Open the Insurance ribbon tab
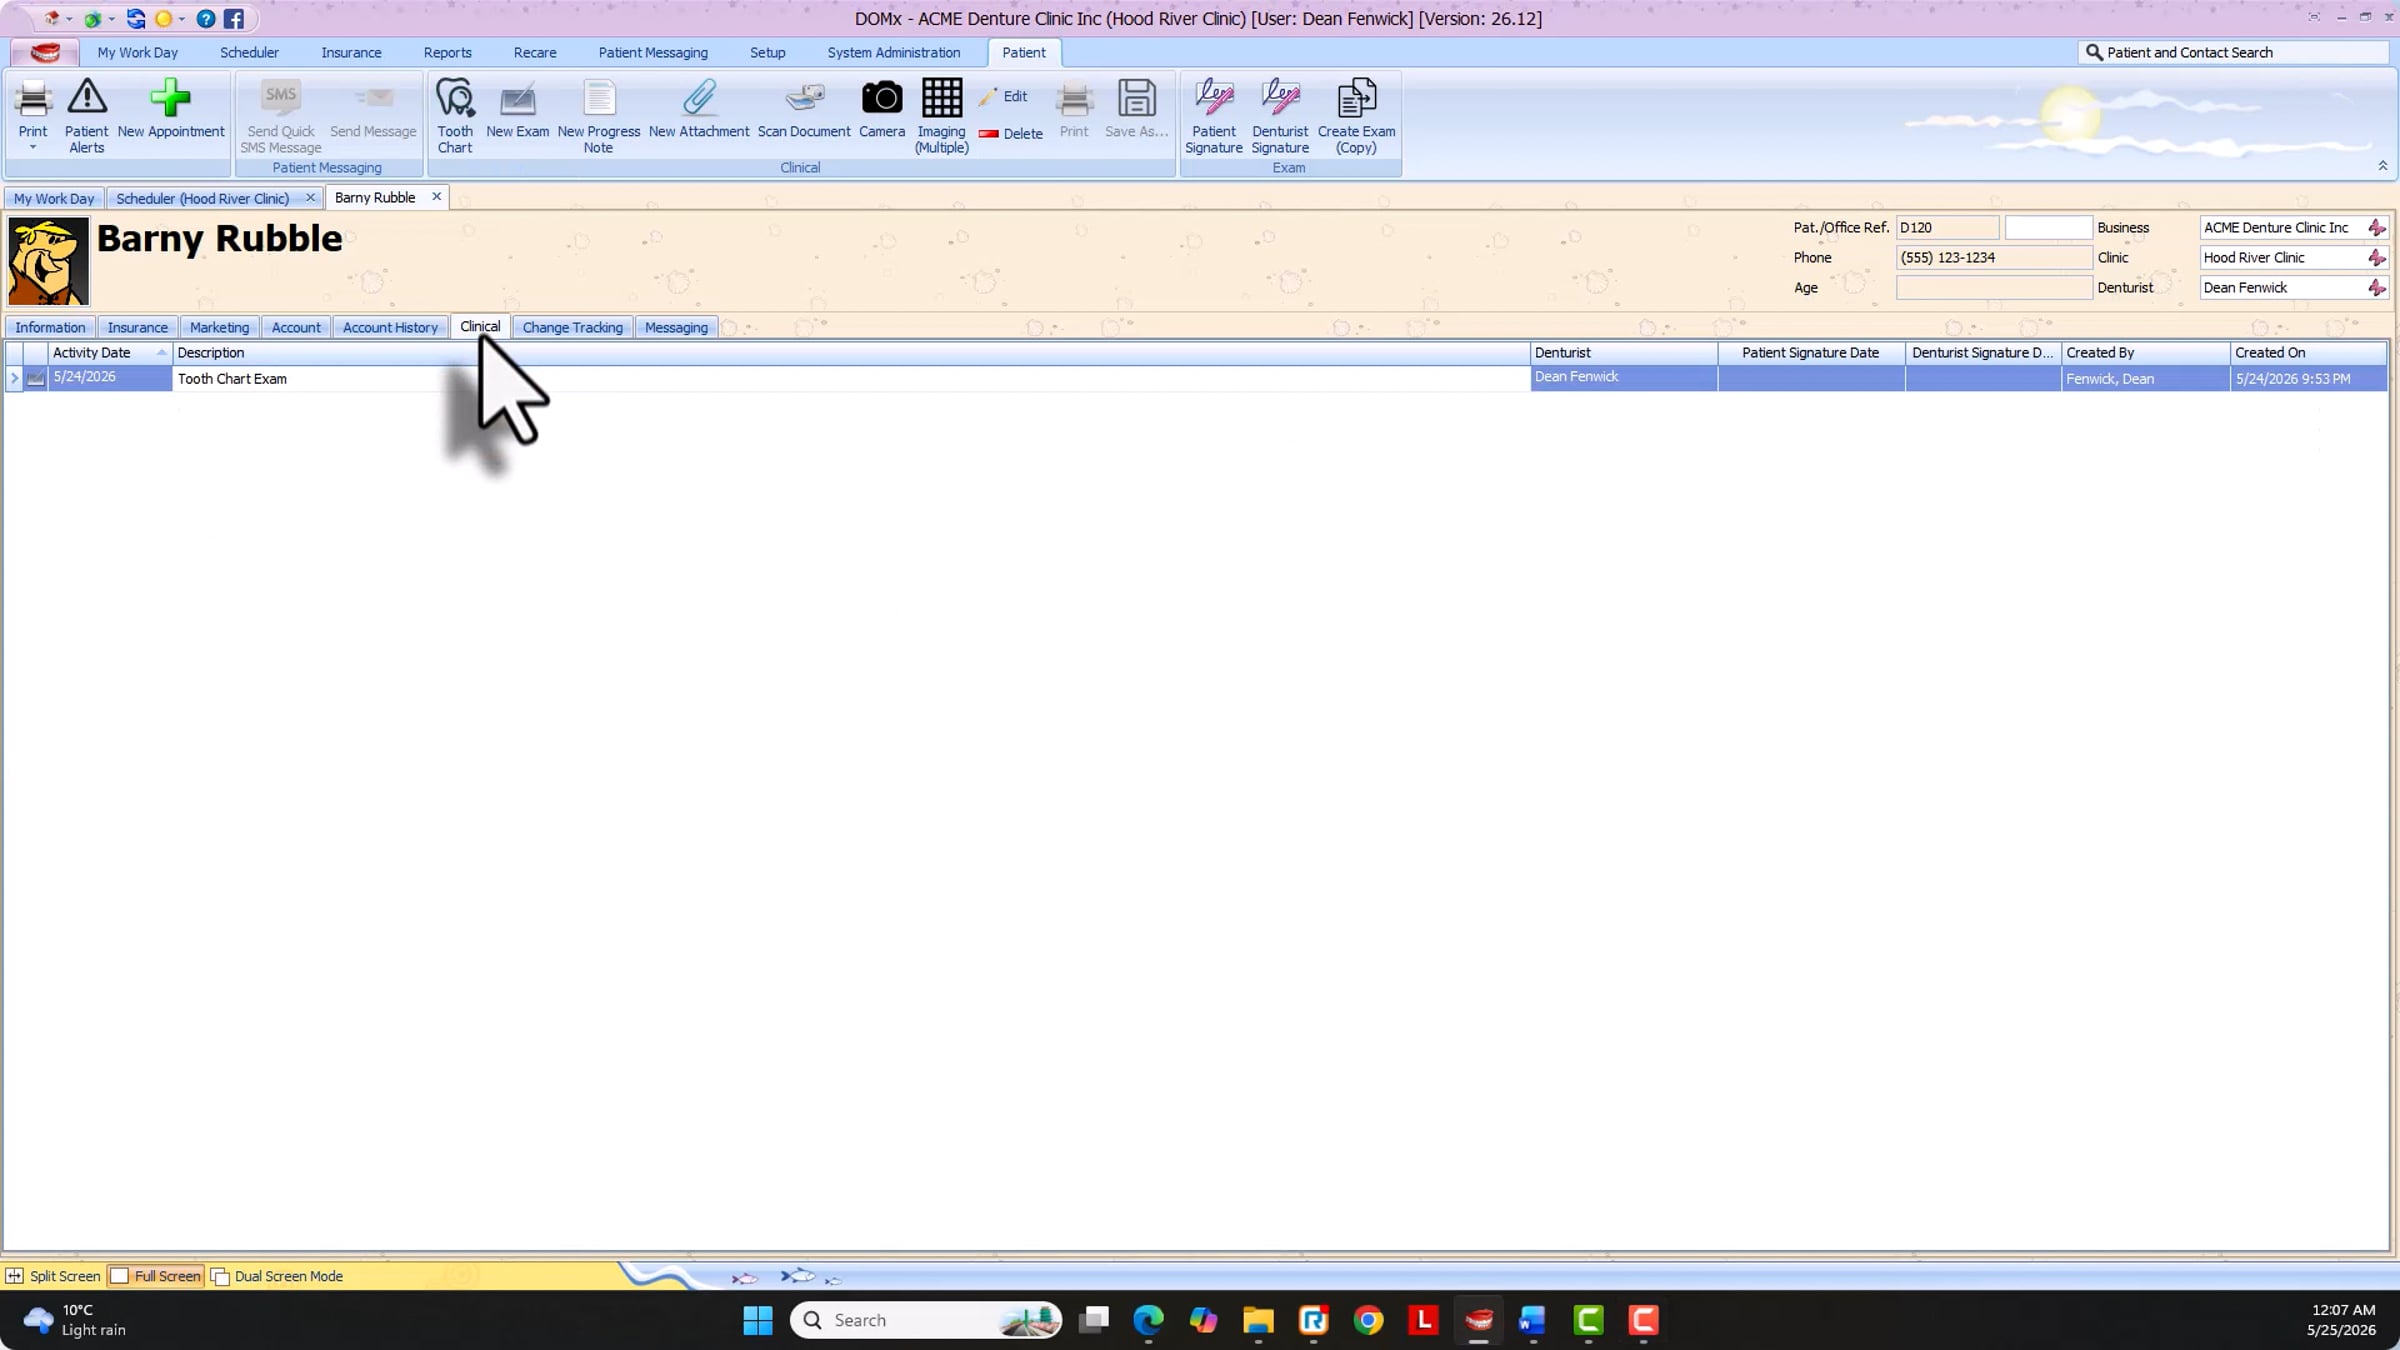2400x1350 pixels. point(351,52)
